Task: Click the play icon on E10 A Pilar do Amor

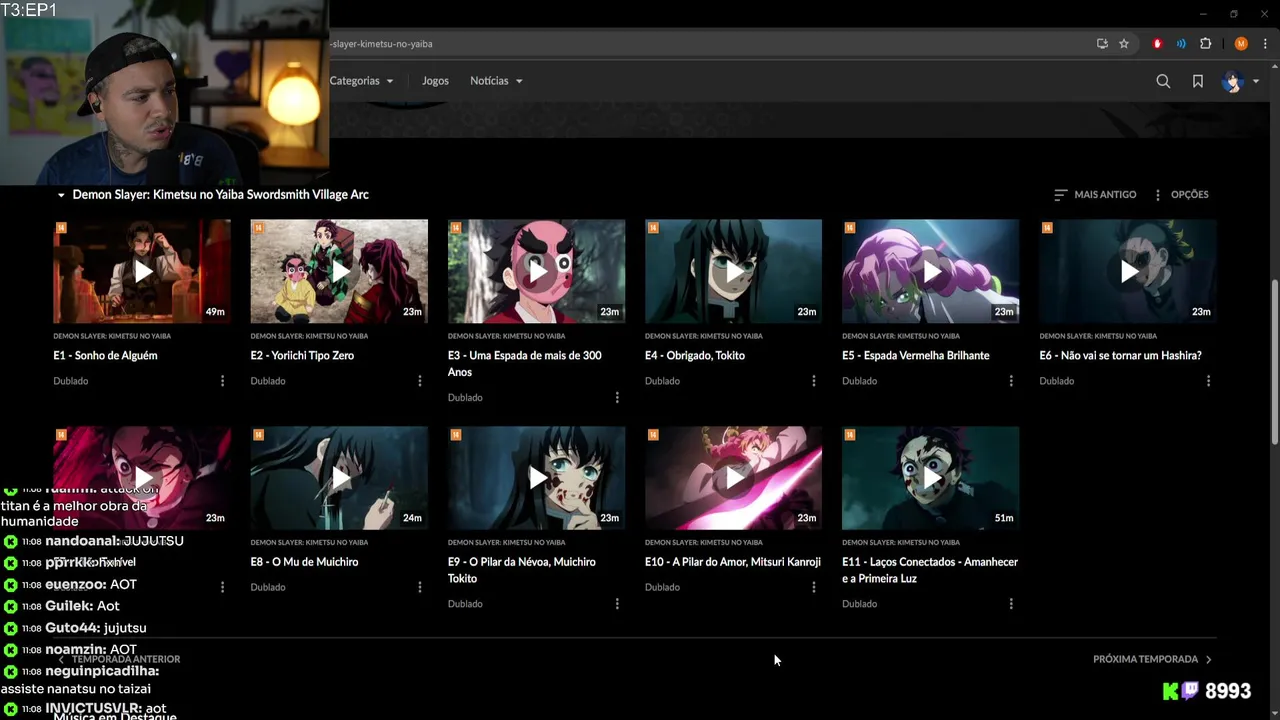Action: tap(735, 478)
